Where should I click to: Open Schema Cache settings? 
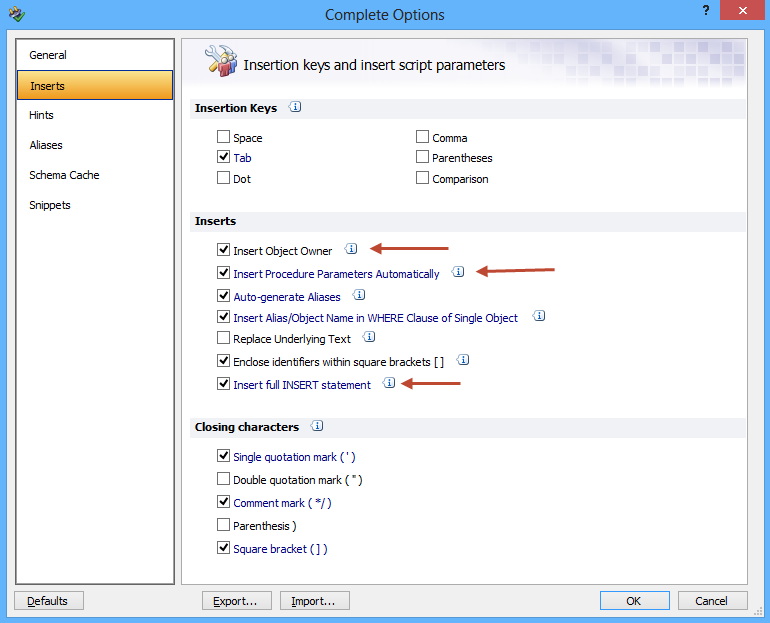[x=95, y=175]
